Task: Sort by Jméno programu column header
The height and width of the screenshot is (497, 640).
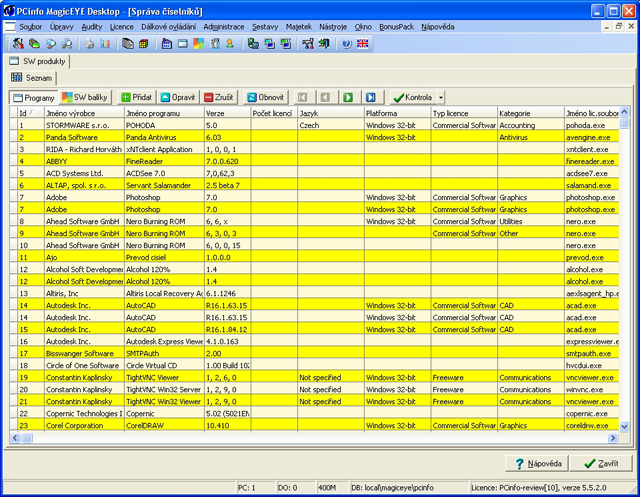Action: click(164, 113)
